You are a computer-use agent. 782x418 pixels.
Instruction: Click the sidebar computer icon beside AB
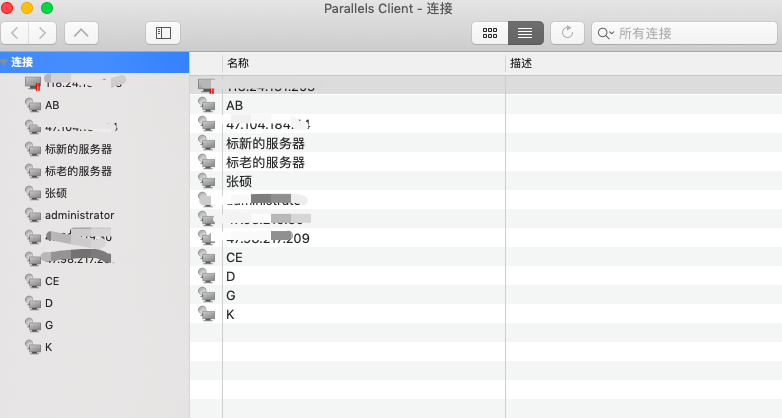pyautogui.click(x=33, y=105)
